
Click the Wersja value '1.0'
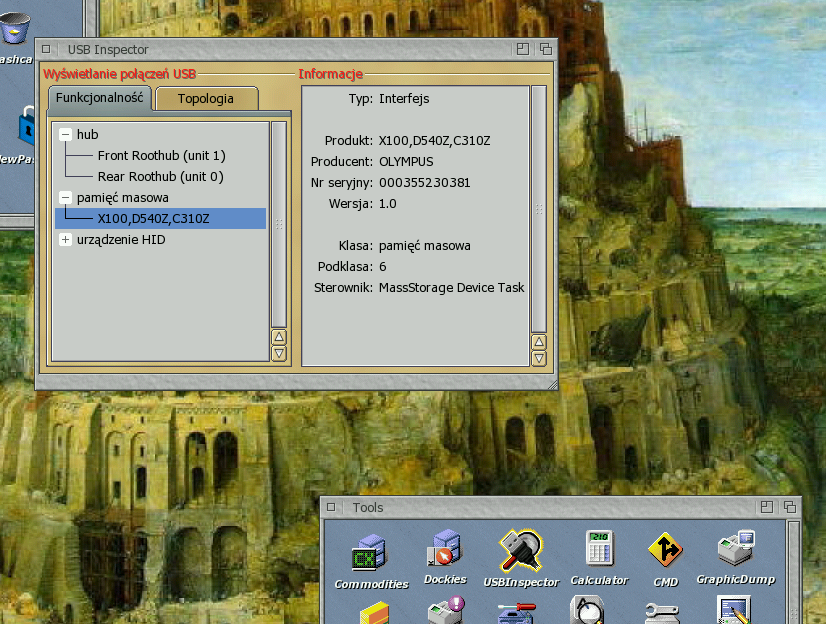pos(388,204)
